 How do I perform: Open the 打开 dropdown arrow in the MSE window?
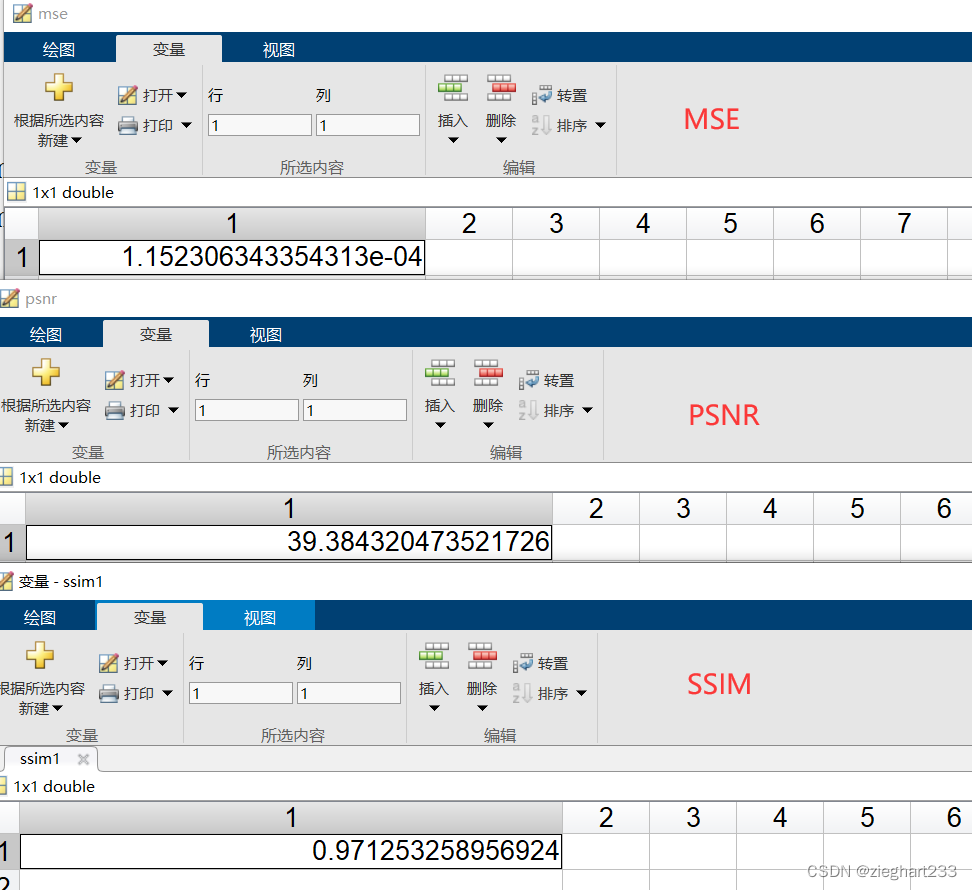pos(183,95)
